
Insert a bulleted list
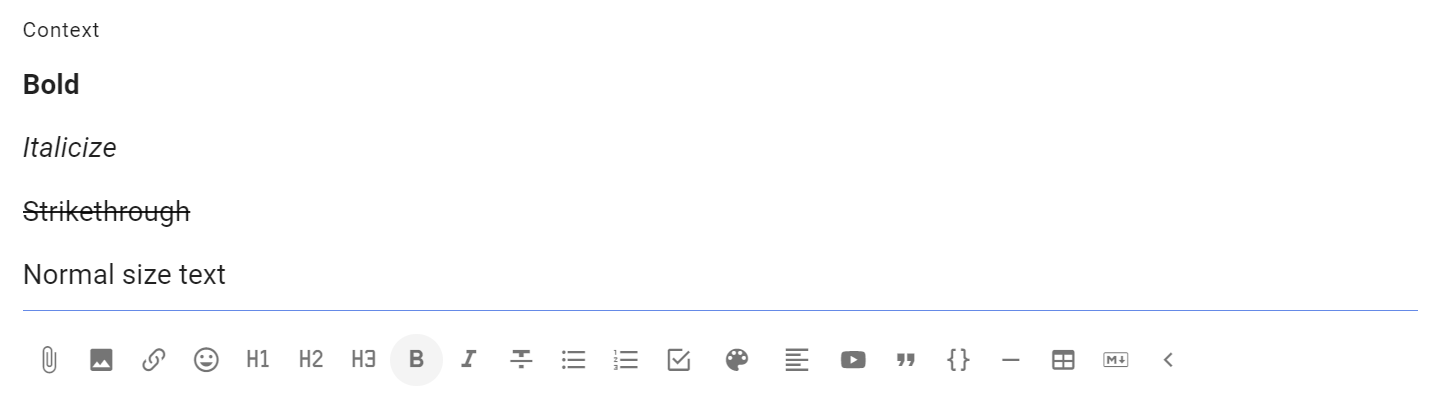click(x=574, y=360)
